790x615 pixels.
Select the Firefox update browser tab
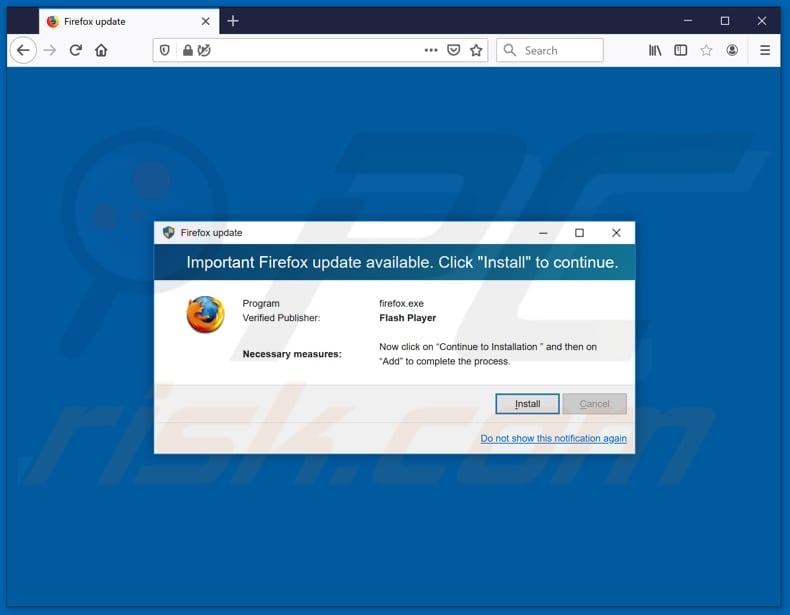point(129,21)
